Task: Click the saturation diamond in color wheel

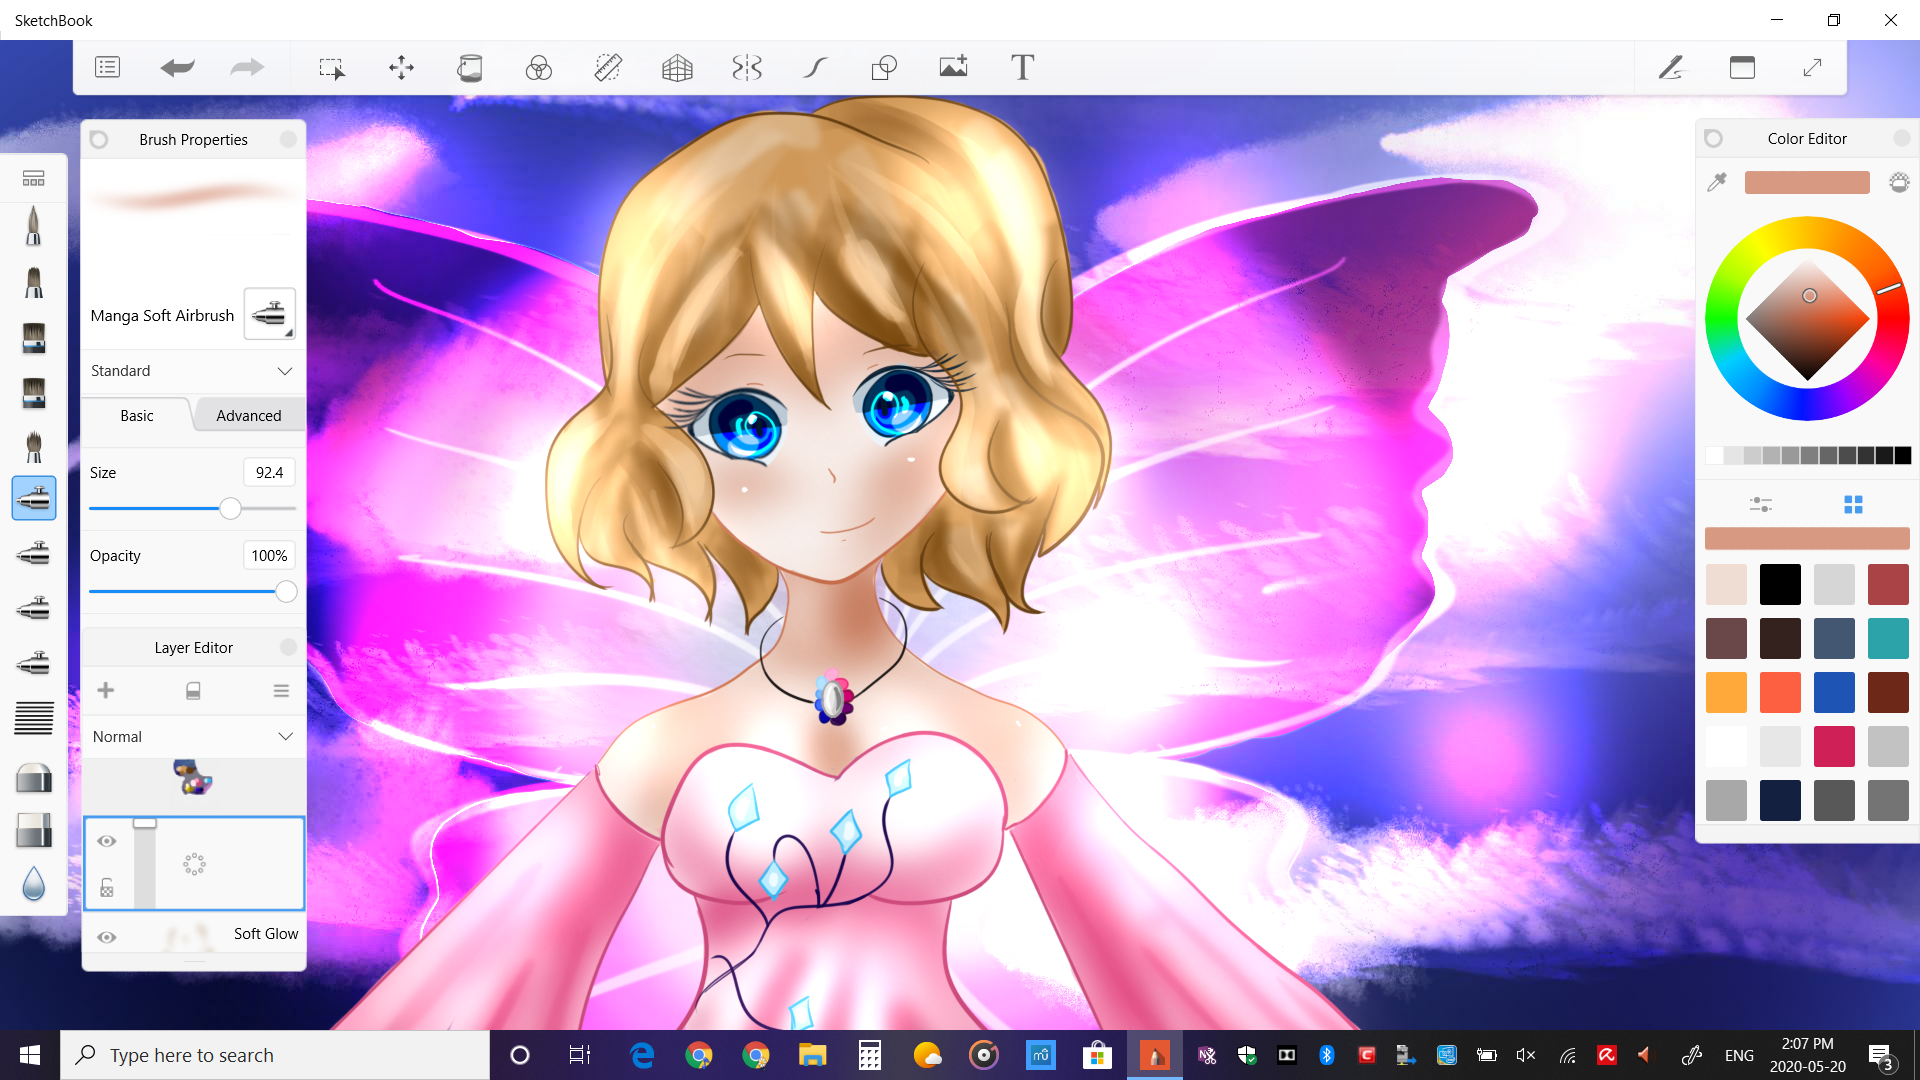Action: pos(1807,319)
